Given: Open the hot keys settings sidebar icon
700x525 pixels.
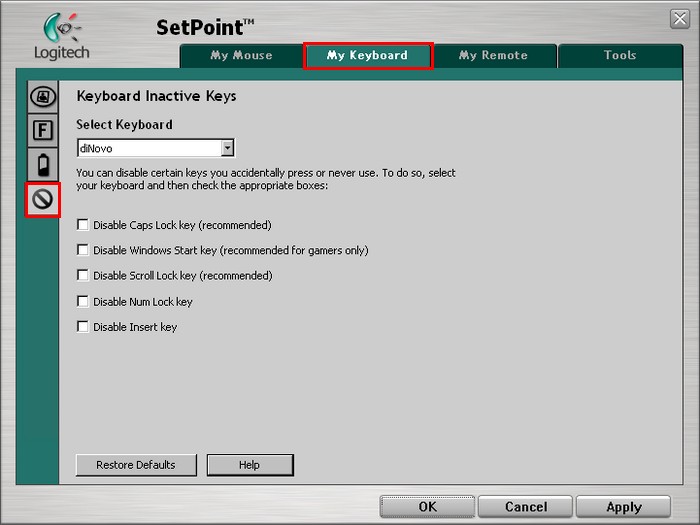Looking at the screenshot, I should [42, 97].
